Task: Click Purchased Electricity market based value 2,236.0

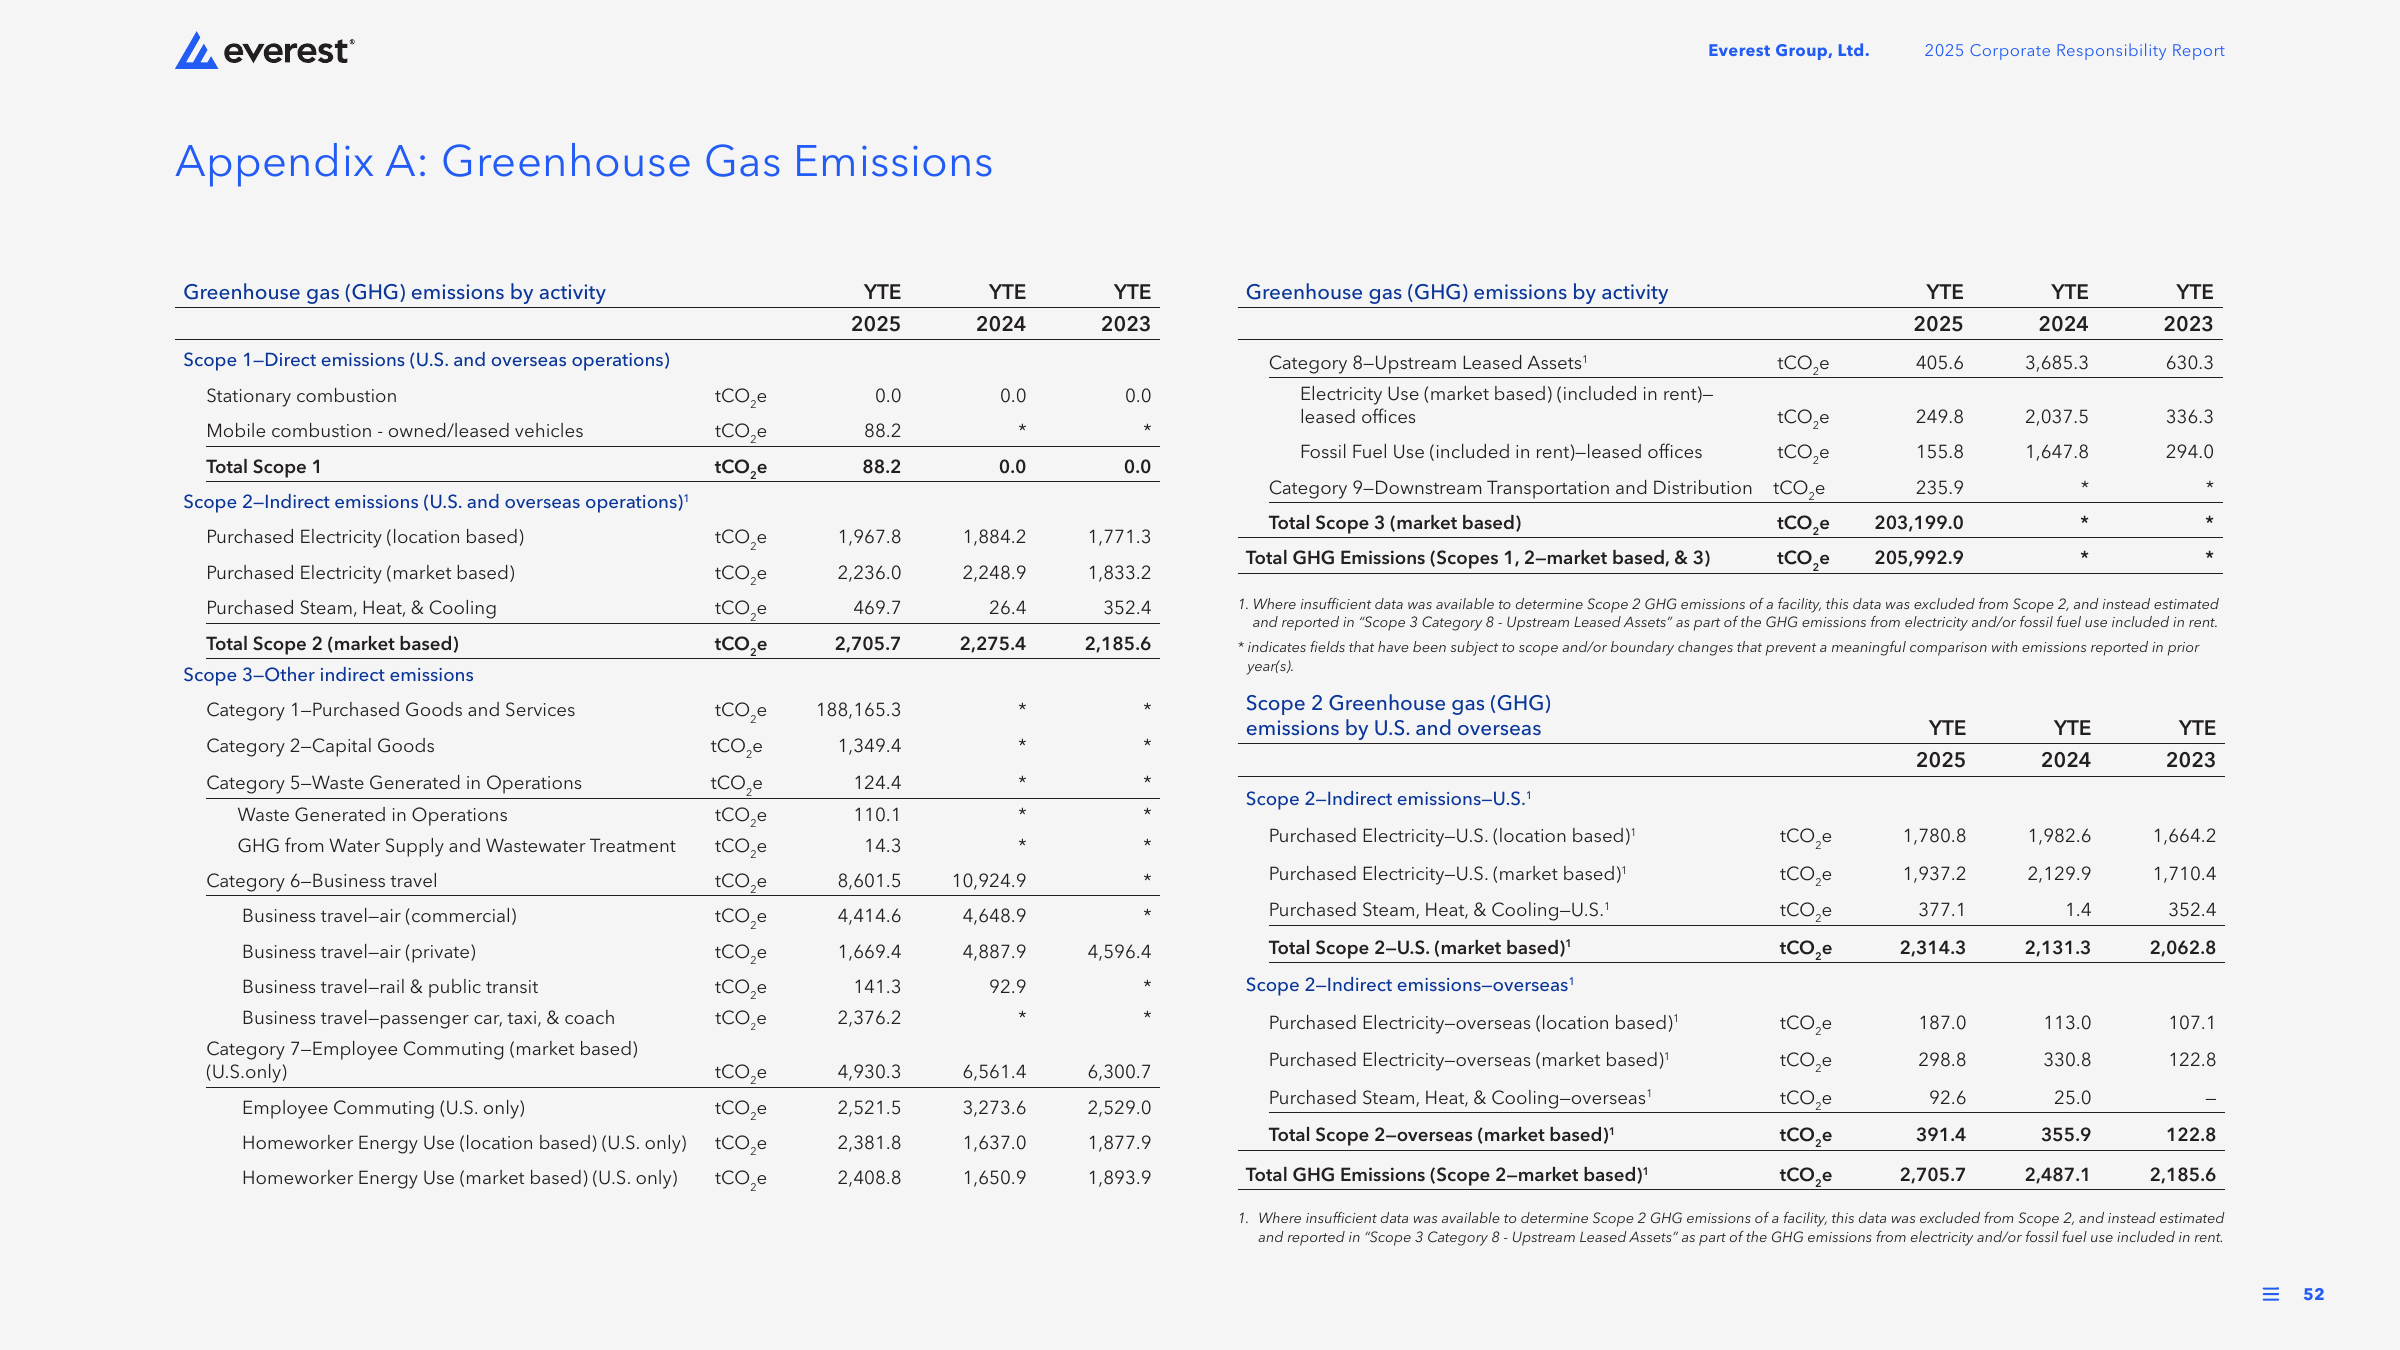Action: 869,573
